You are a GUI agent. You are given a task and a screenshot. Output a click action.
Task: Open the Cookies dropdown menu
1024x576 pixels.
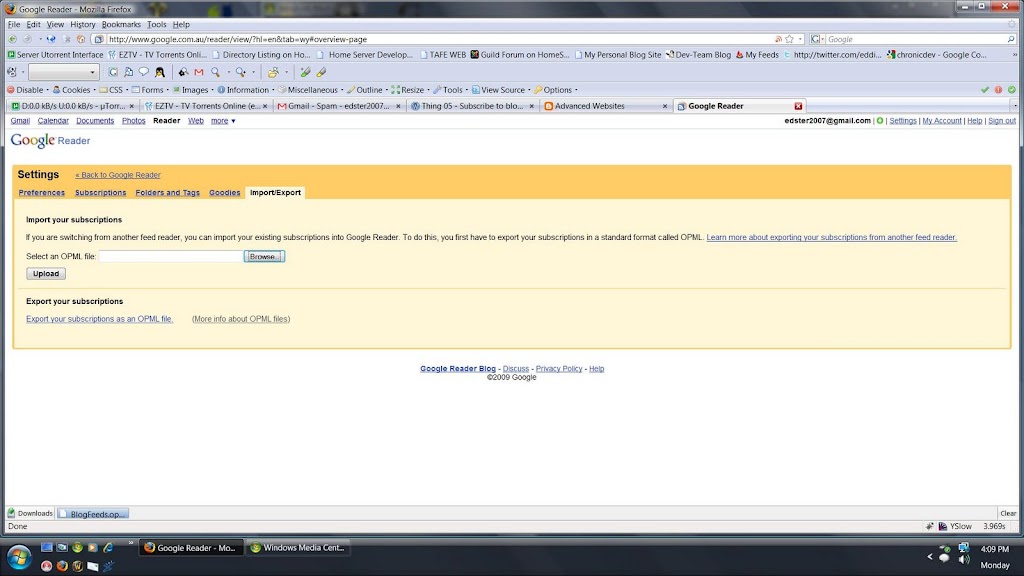point(74,90)
